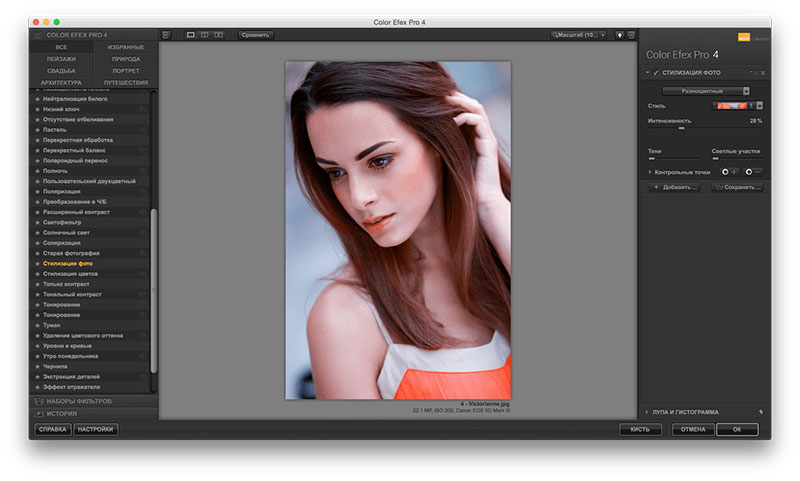Select single image view mode icon
The height and width of the screenshot is (481, 800).
(x=191, y=35)
